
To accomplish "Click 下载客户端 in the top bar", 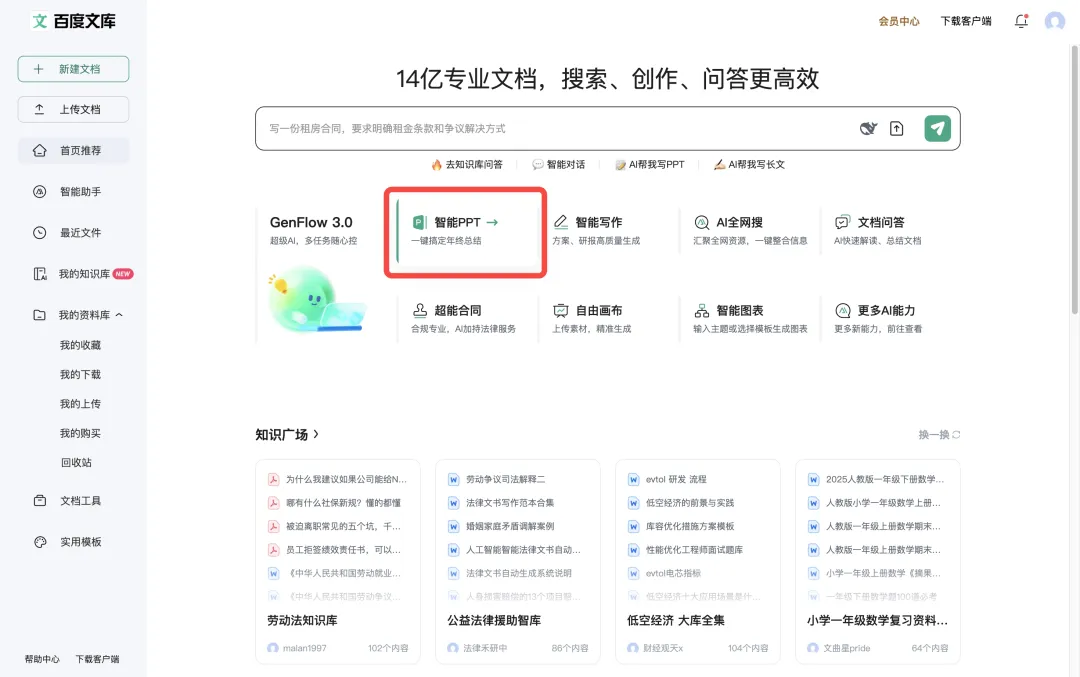I will (x=966, y=21).
